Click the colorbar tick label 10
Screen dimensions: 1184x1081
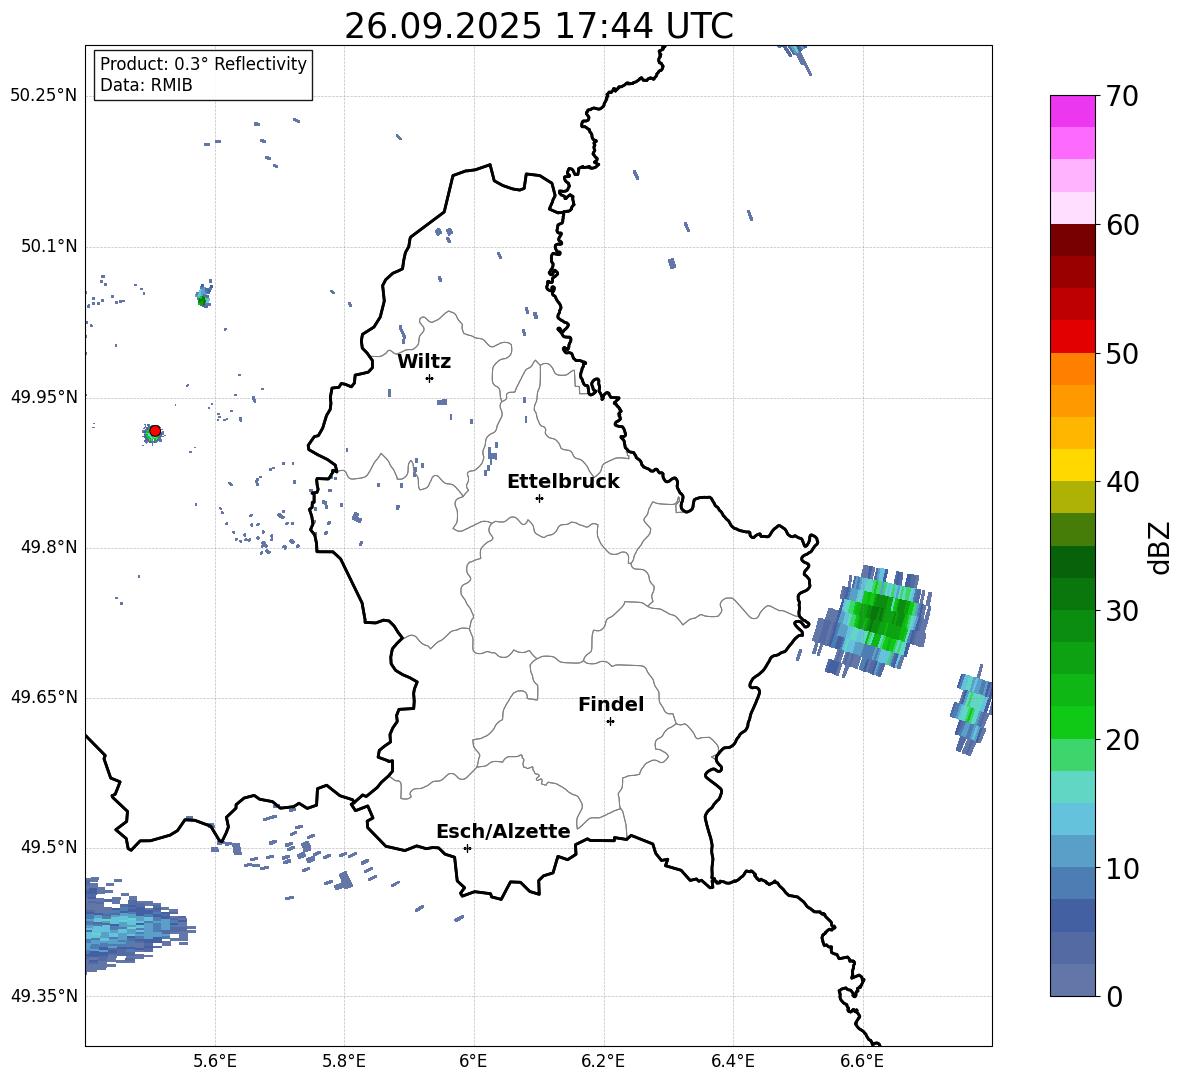pyautogui.click(x=1121, y=868)
